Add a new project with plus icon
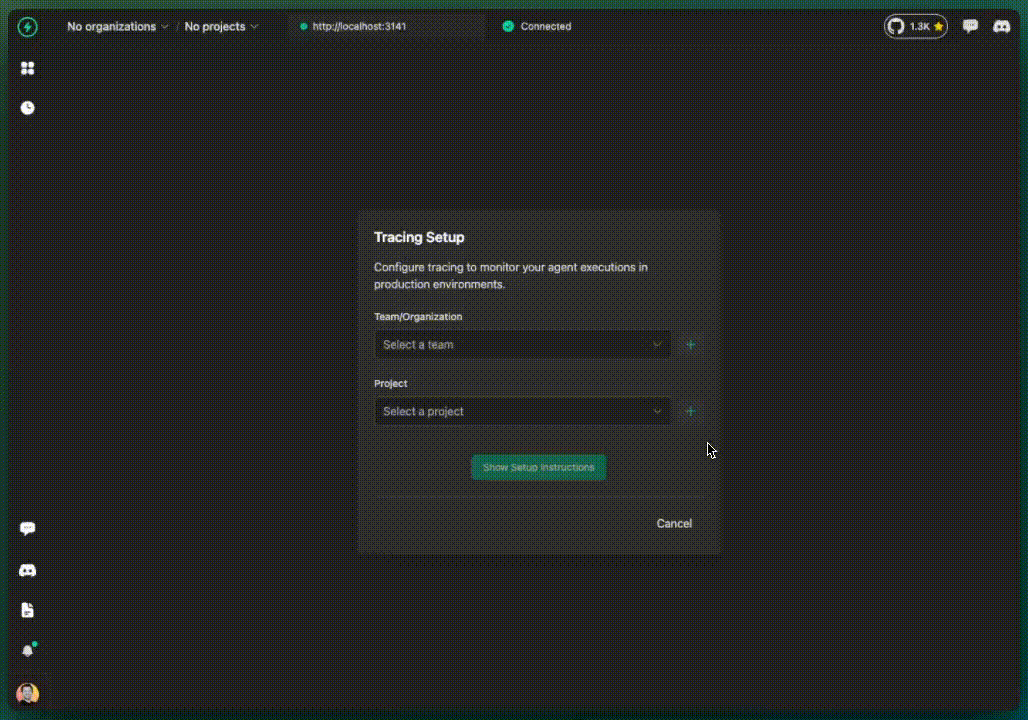Screen dimensions: 1028x720 pos(690,411)
